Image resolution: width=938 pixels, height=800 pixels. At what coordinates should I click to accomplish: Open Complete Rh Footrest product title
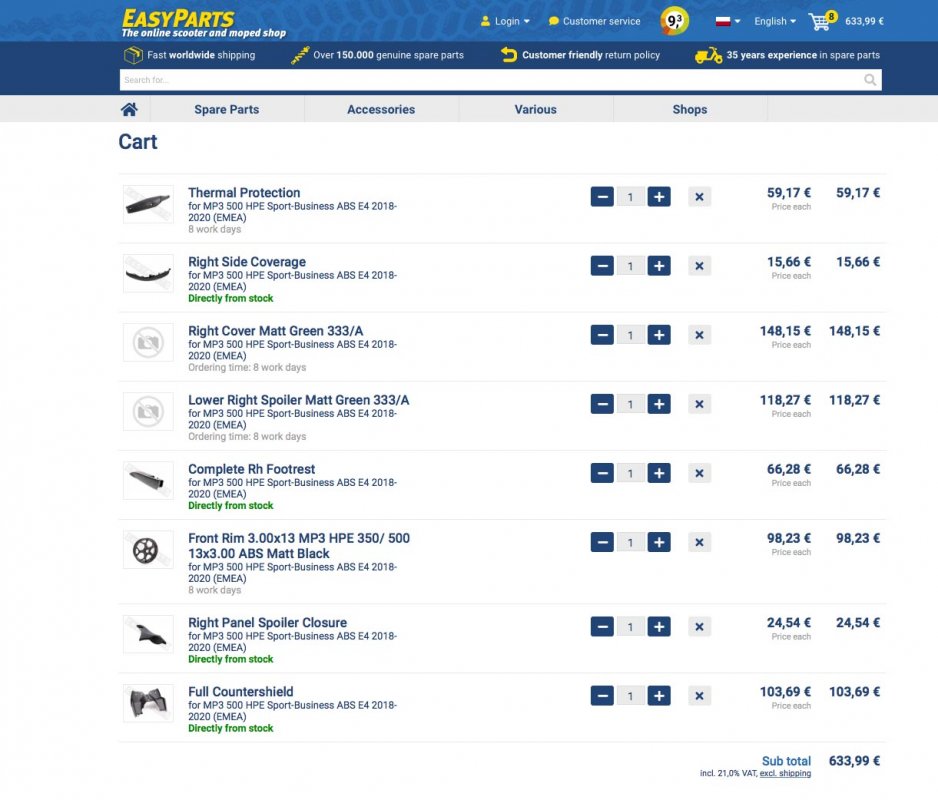point(251,469)
